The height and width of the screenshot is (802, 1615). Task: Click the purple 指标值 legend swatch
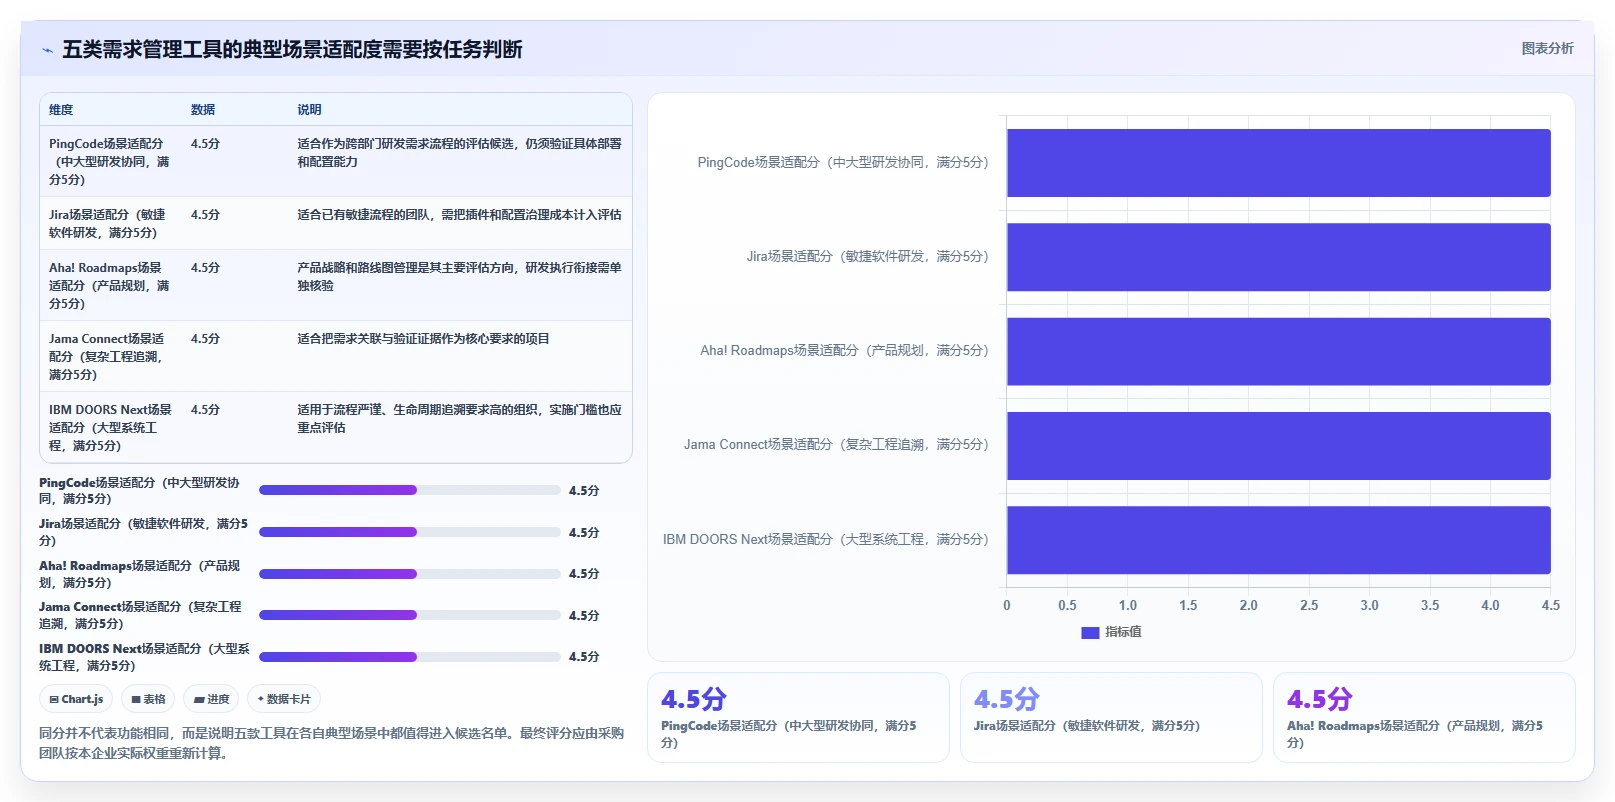coord(1090,633)
